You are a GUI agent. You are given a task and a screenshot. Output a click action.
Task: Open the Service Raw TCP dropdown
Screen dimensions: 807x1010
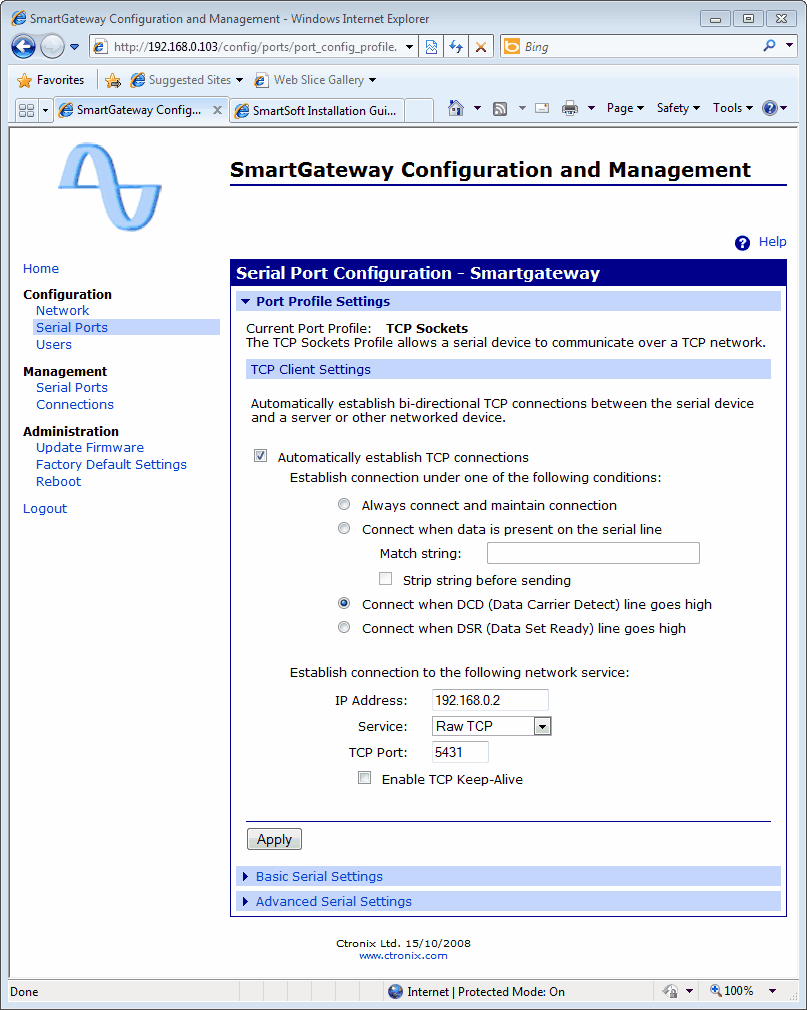491,727
